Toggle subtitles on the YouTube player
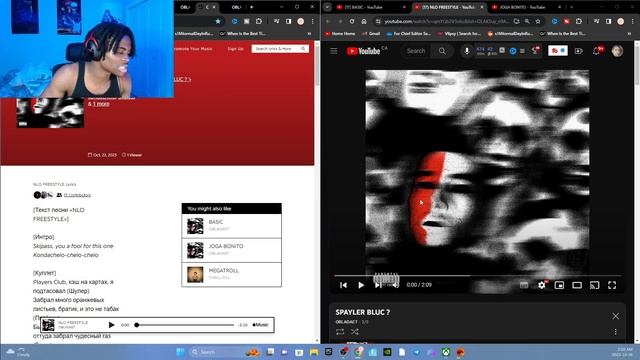This screenshot has width=640, height=360. coord(524,285)
